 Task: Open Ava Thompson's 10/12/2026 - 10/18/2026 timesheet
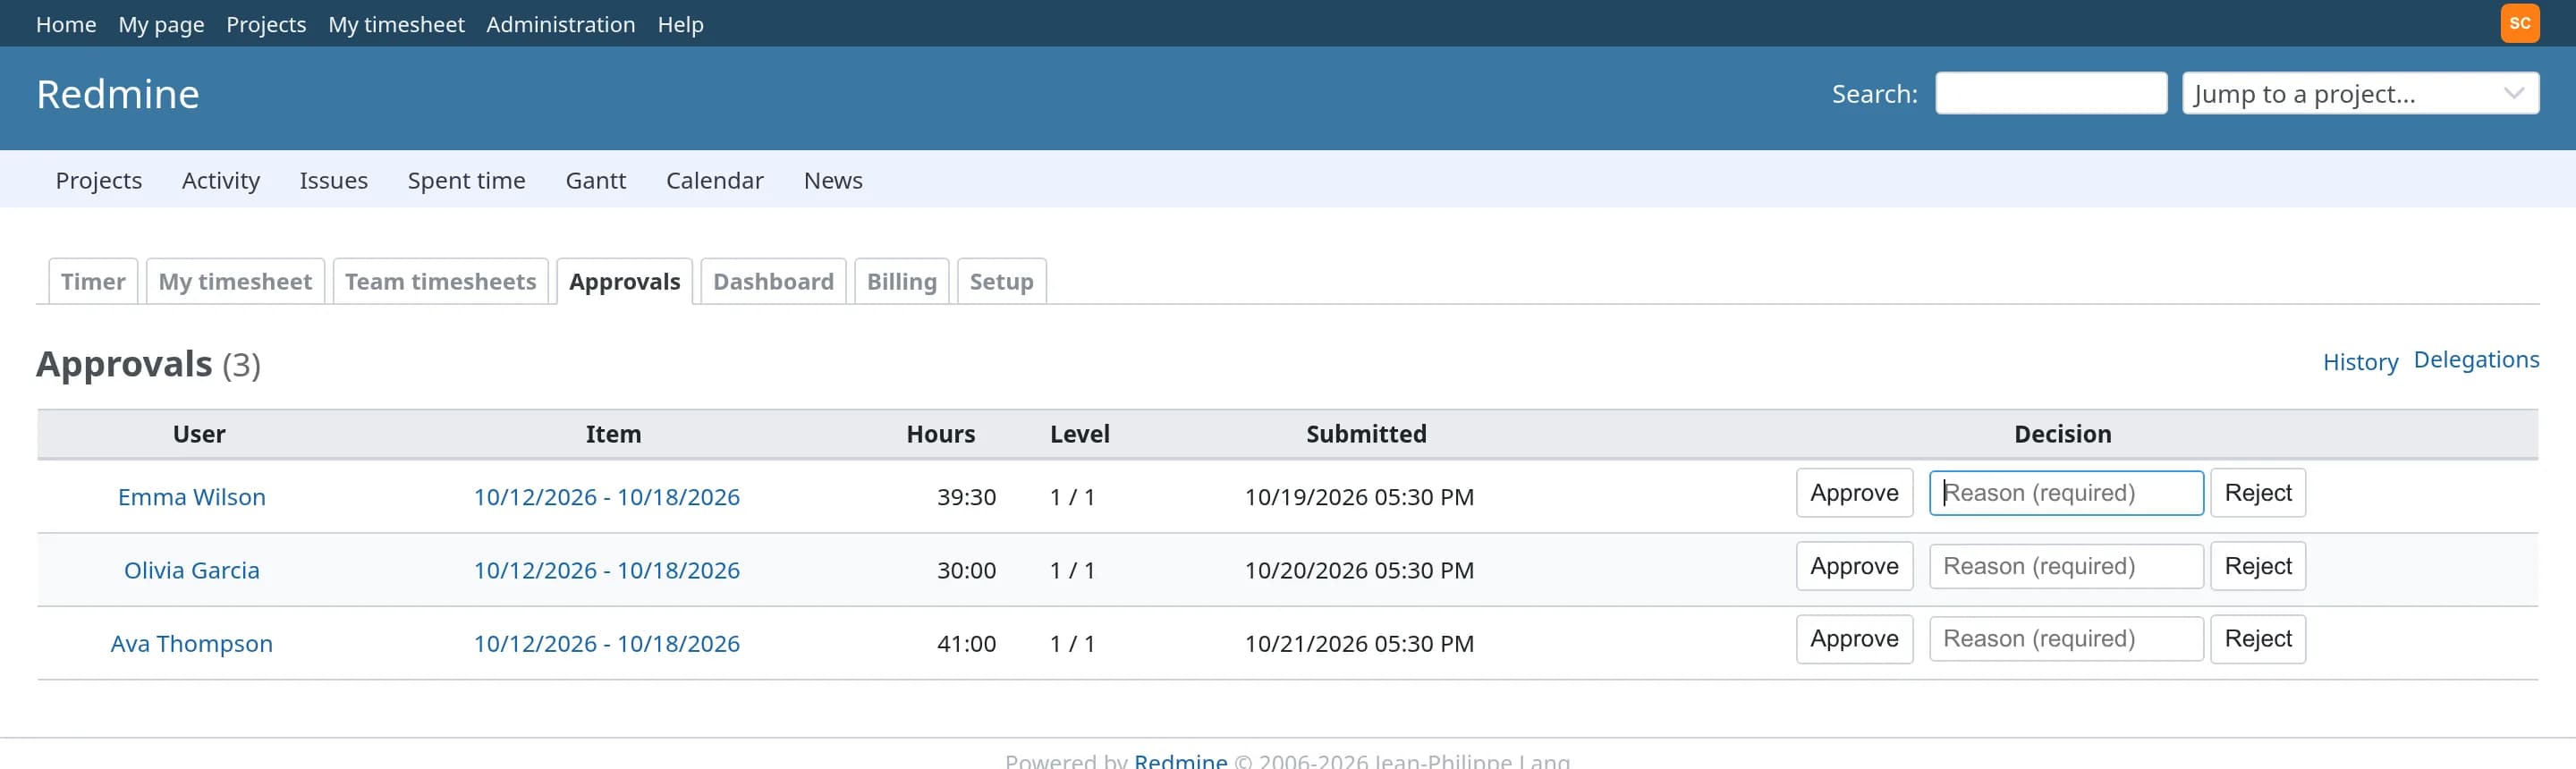pyautogui.click(x=607, y=642)
